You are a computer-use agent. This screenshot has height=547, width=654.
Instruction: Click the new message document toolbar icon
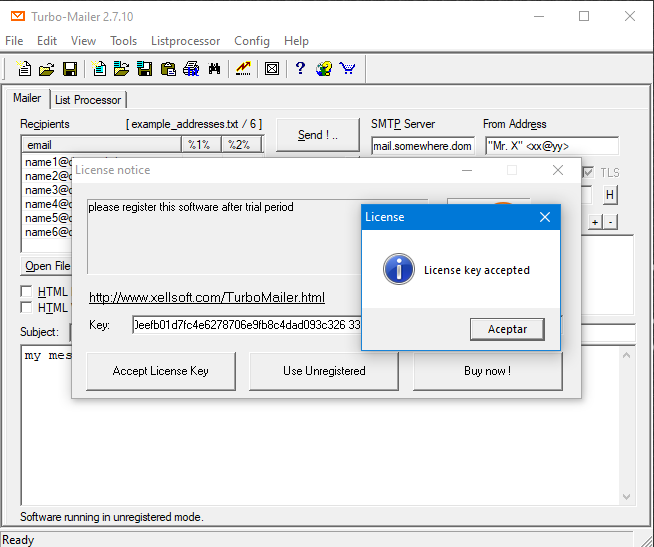[24, 68]
